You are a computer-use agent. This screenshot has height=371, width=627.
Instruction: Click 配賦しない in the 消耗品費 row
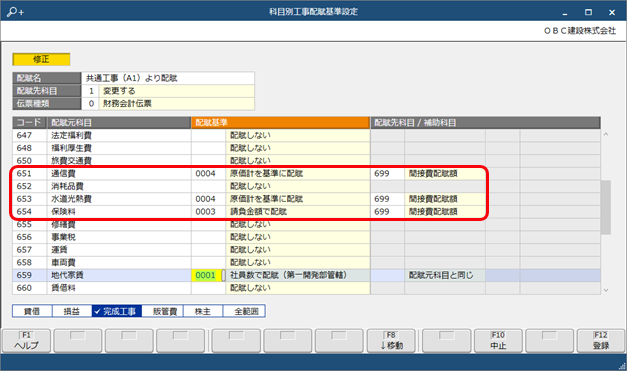(298, 186)
